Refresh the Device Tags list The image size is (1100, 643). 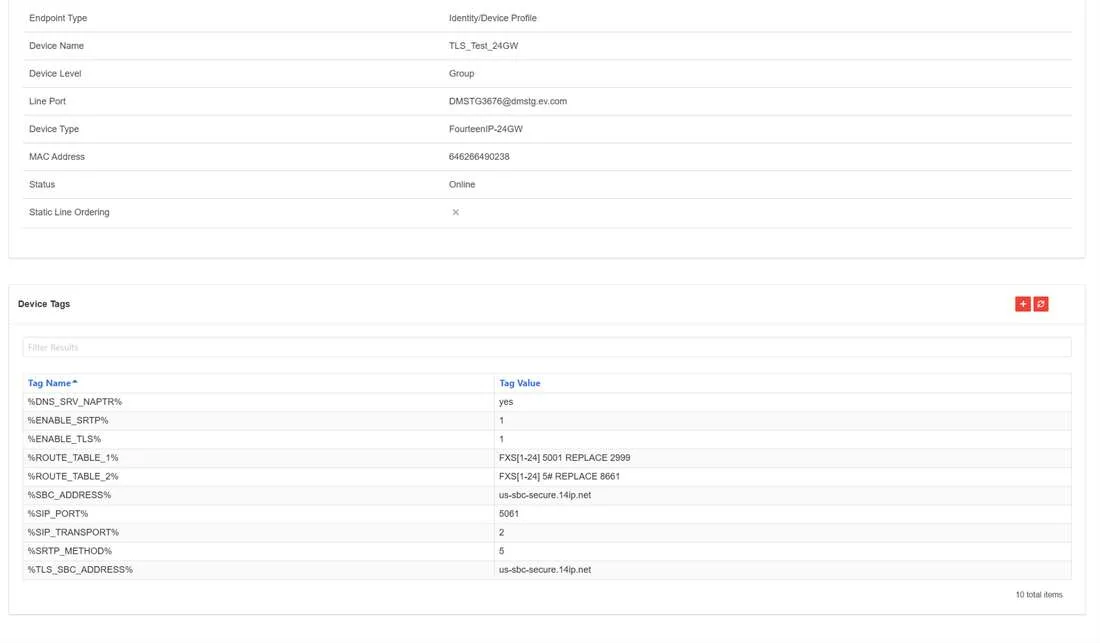1041,304
